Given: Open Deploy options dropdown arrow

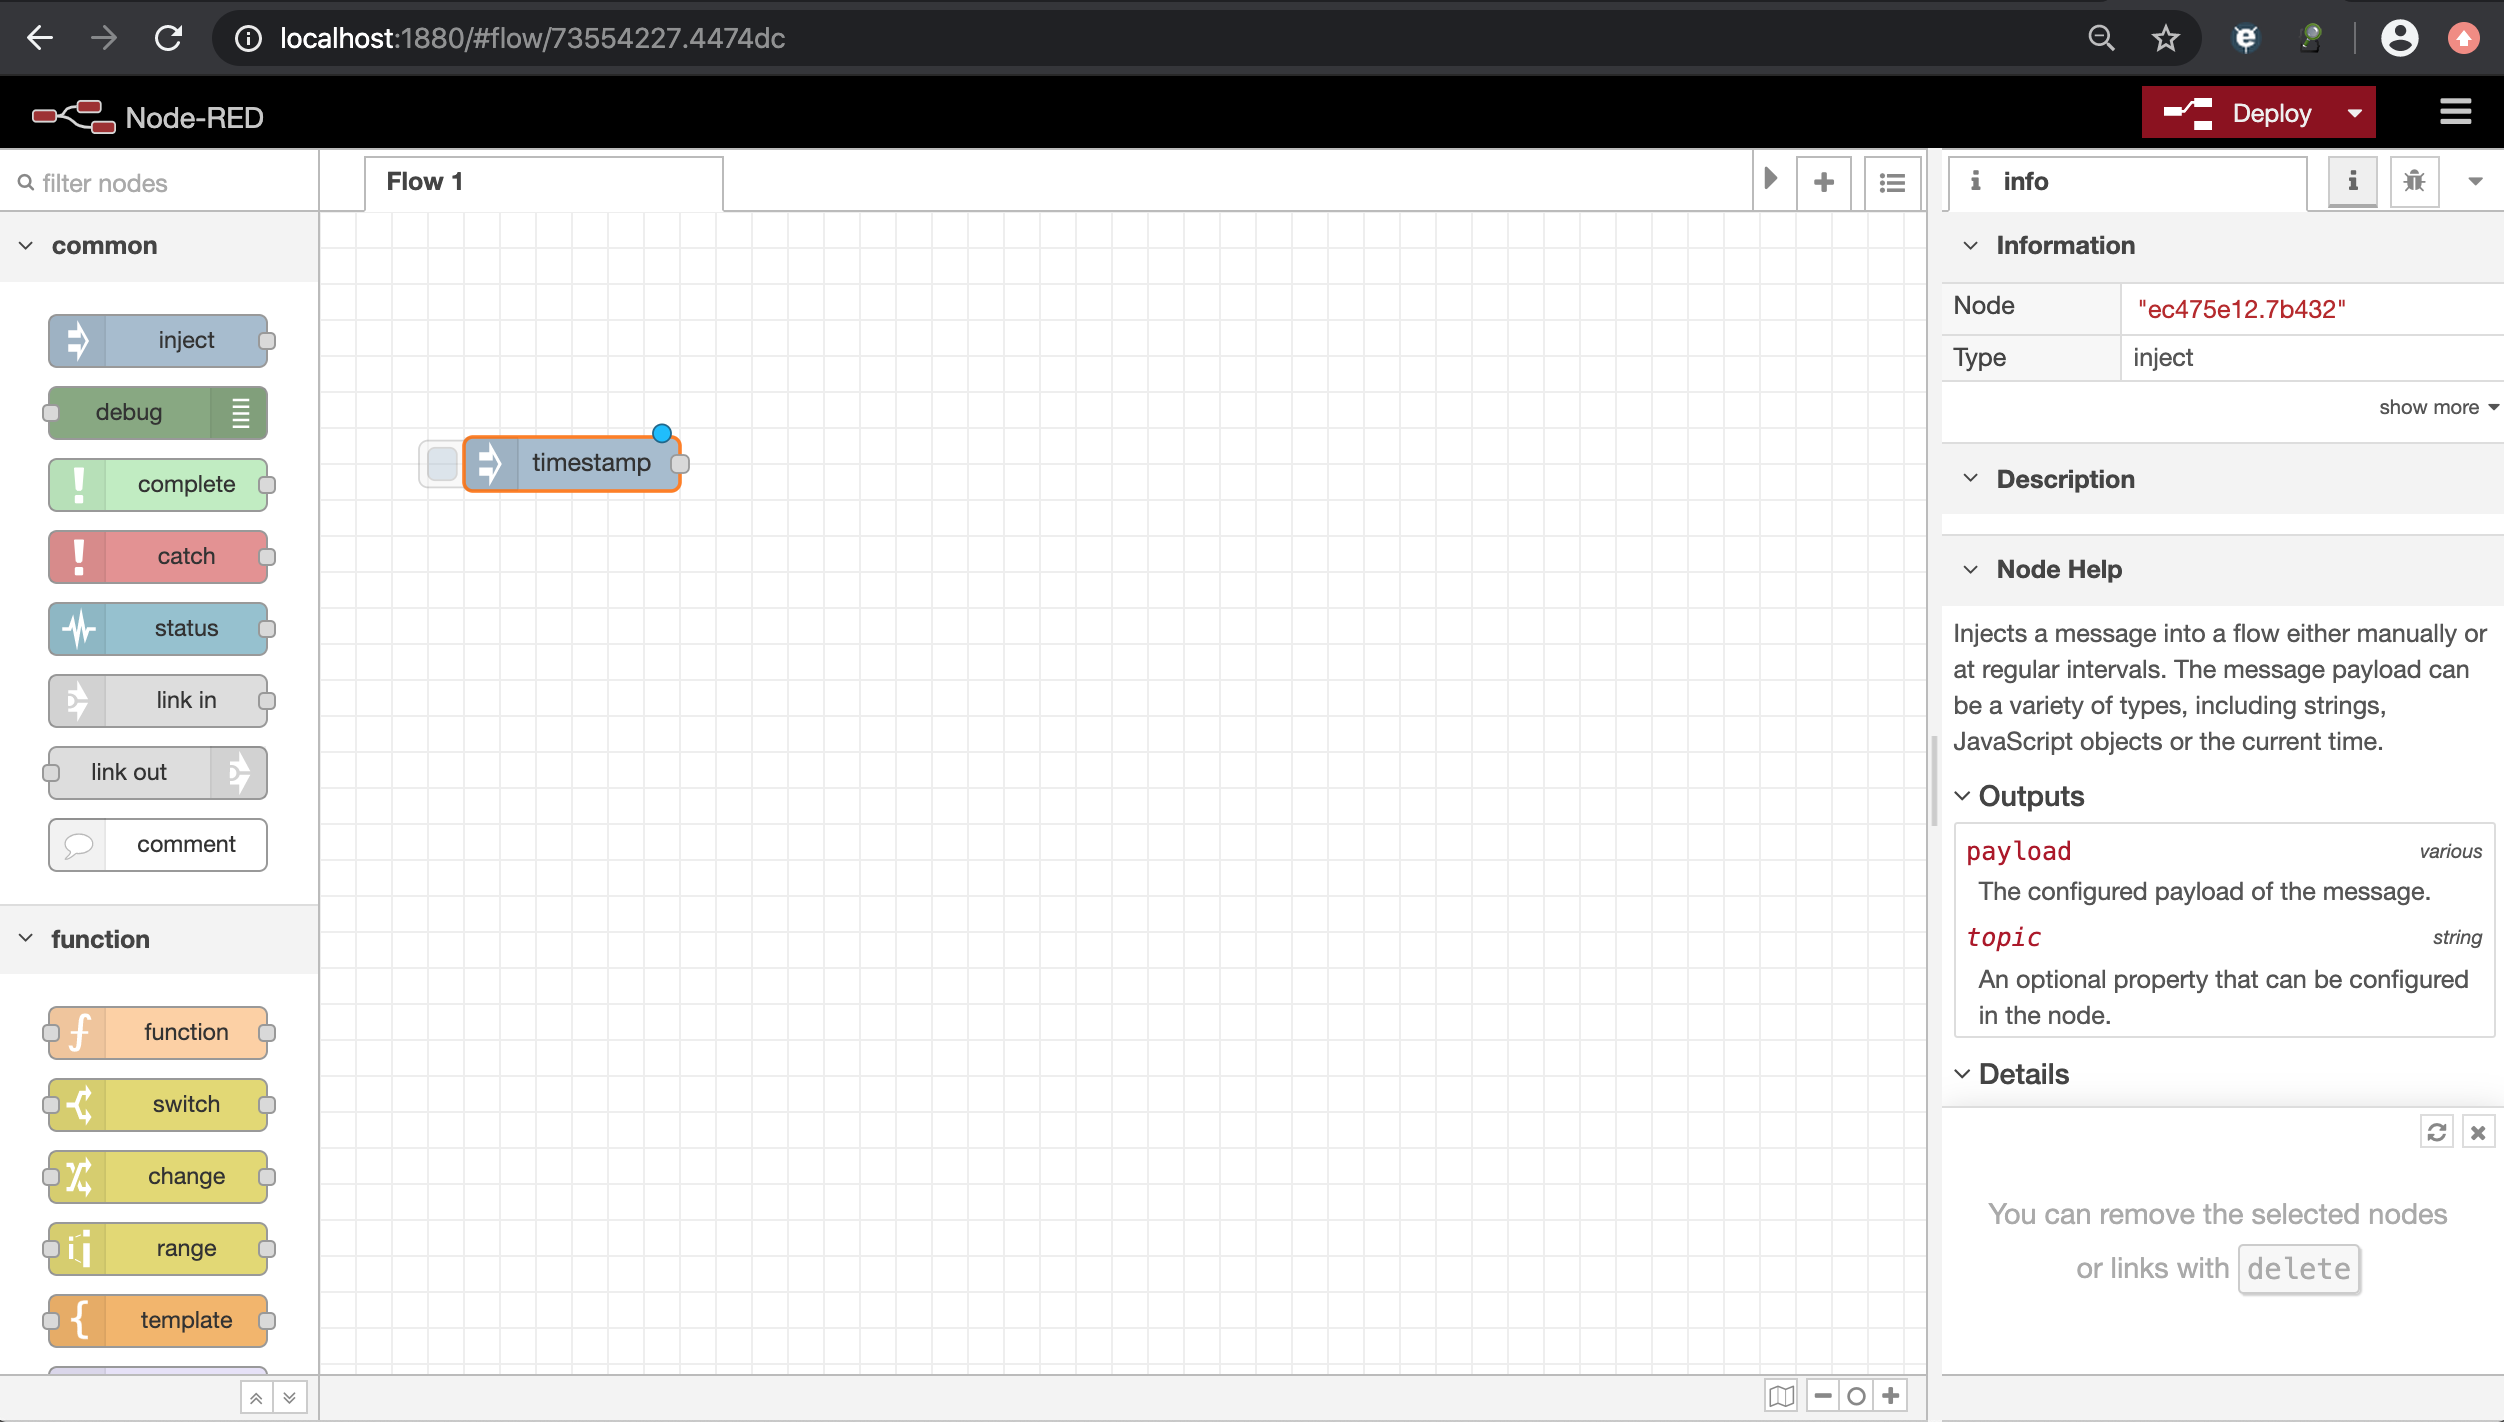Looking at the screenshot, I should [2354, 113].
